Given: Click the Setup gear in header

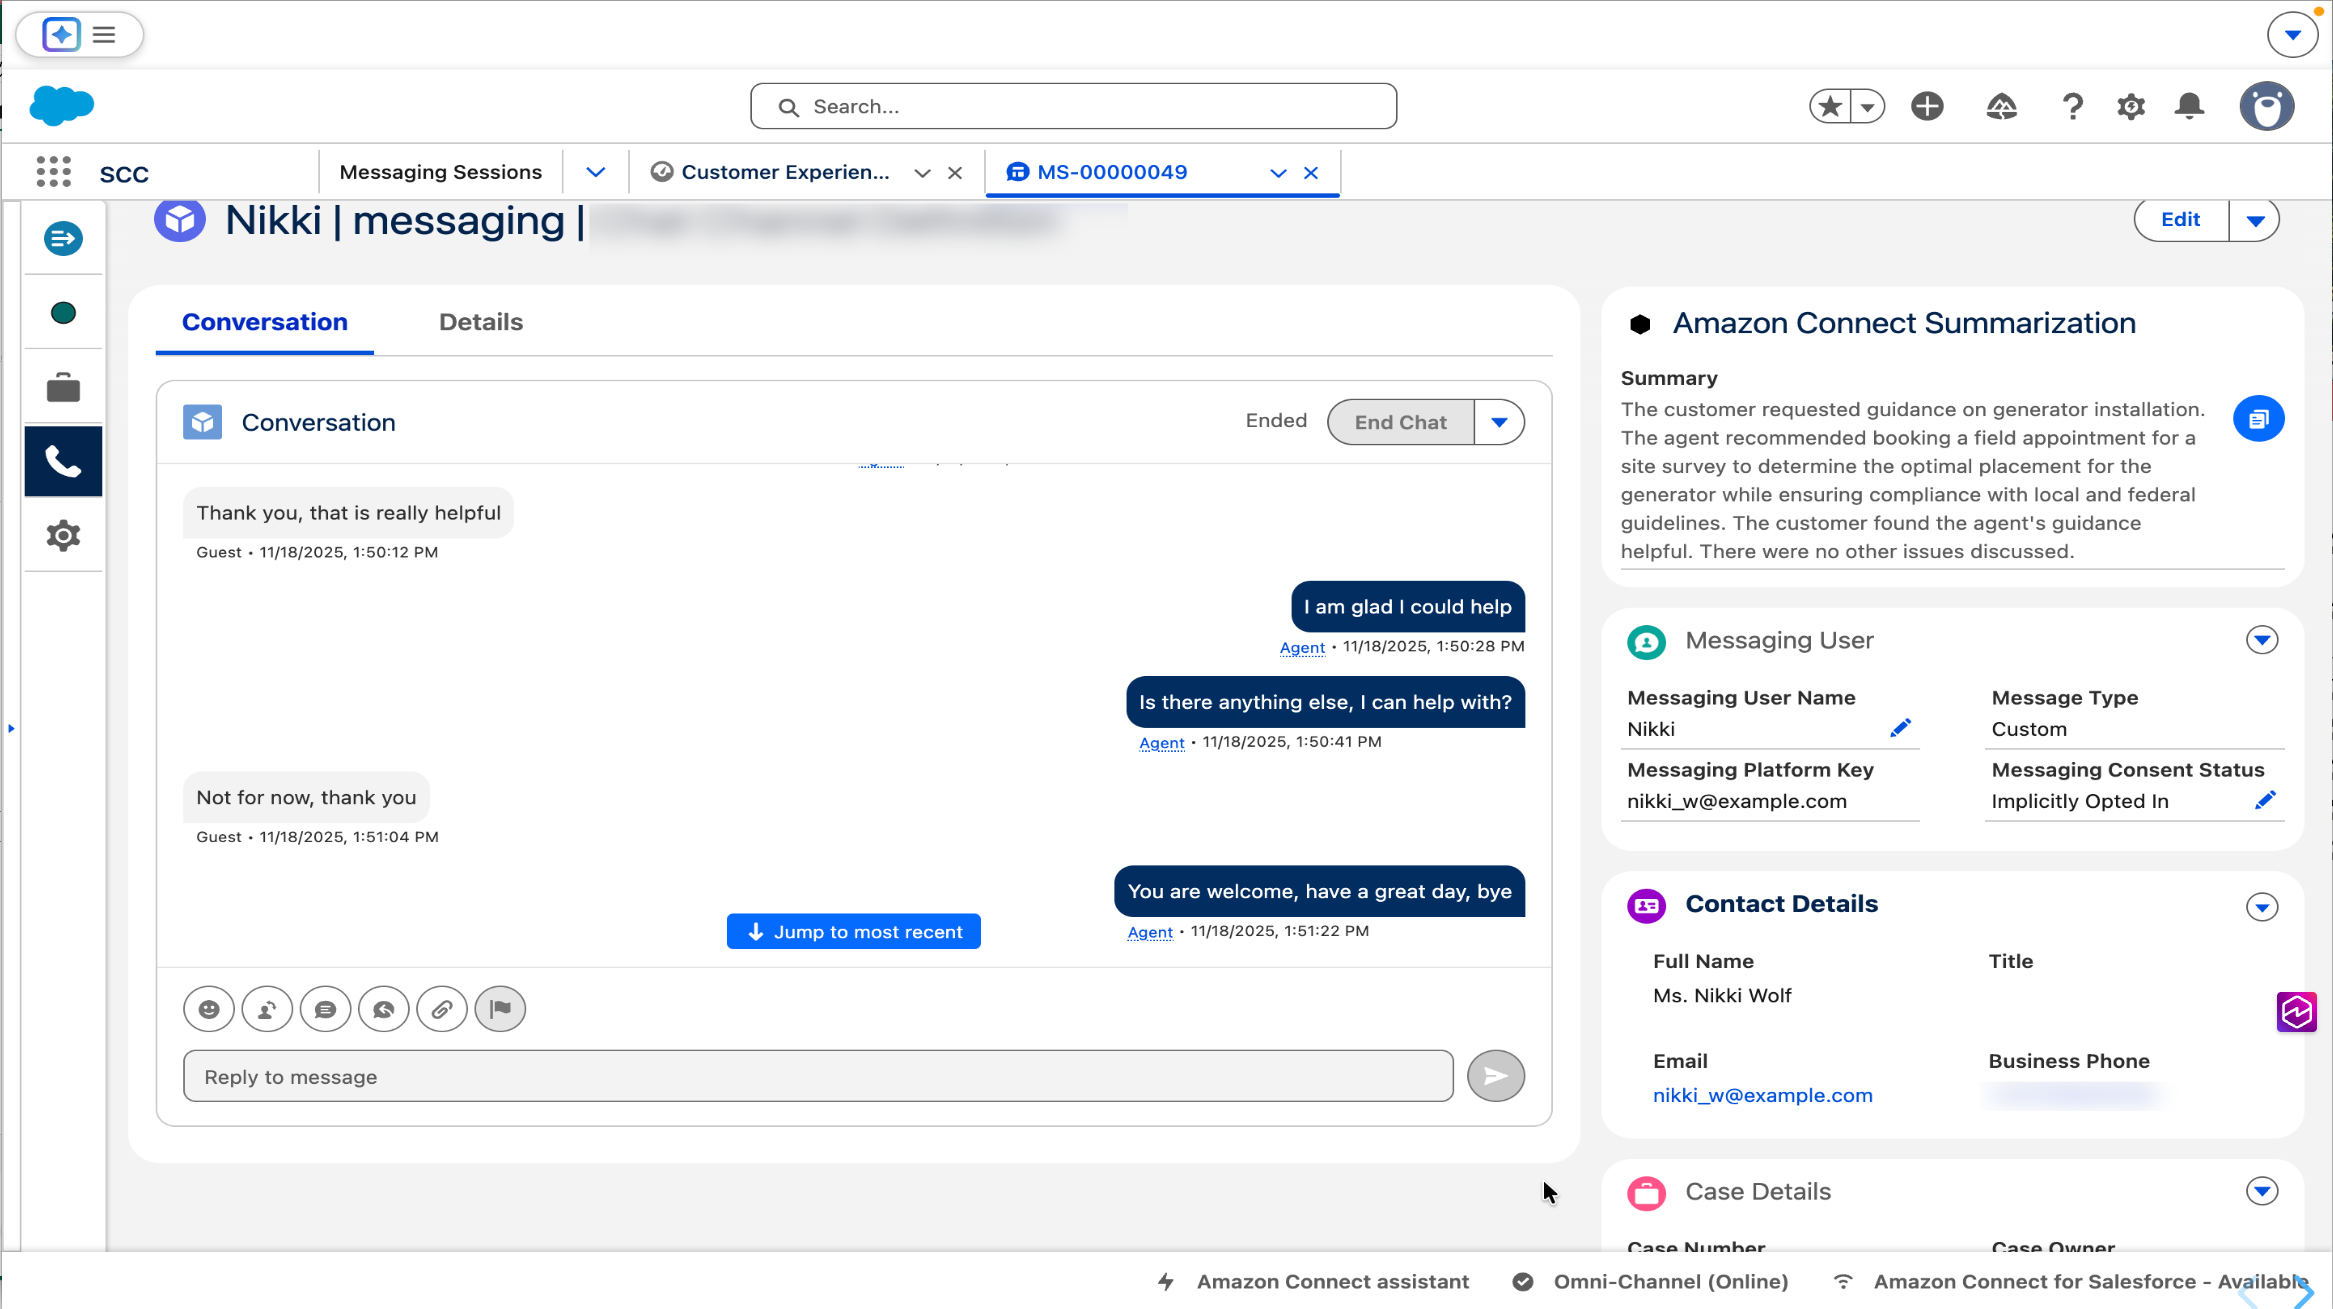Looking at the screenshot, I should pos(2131,106).
